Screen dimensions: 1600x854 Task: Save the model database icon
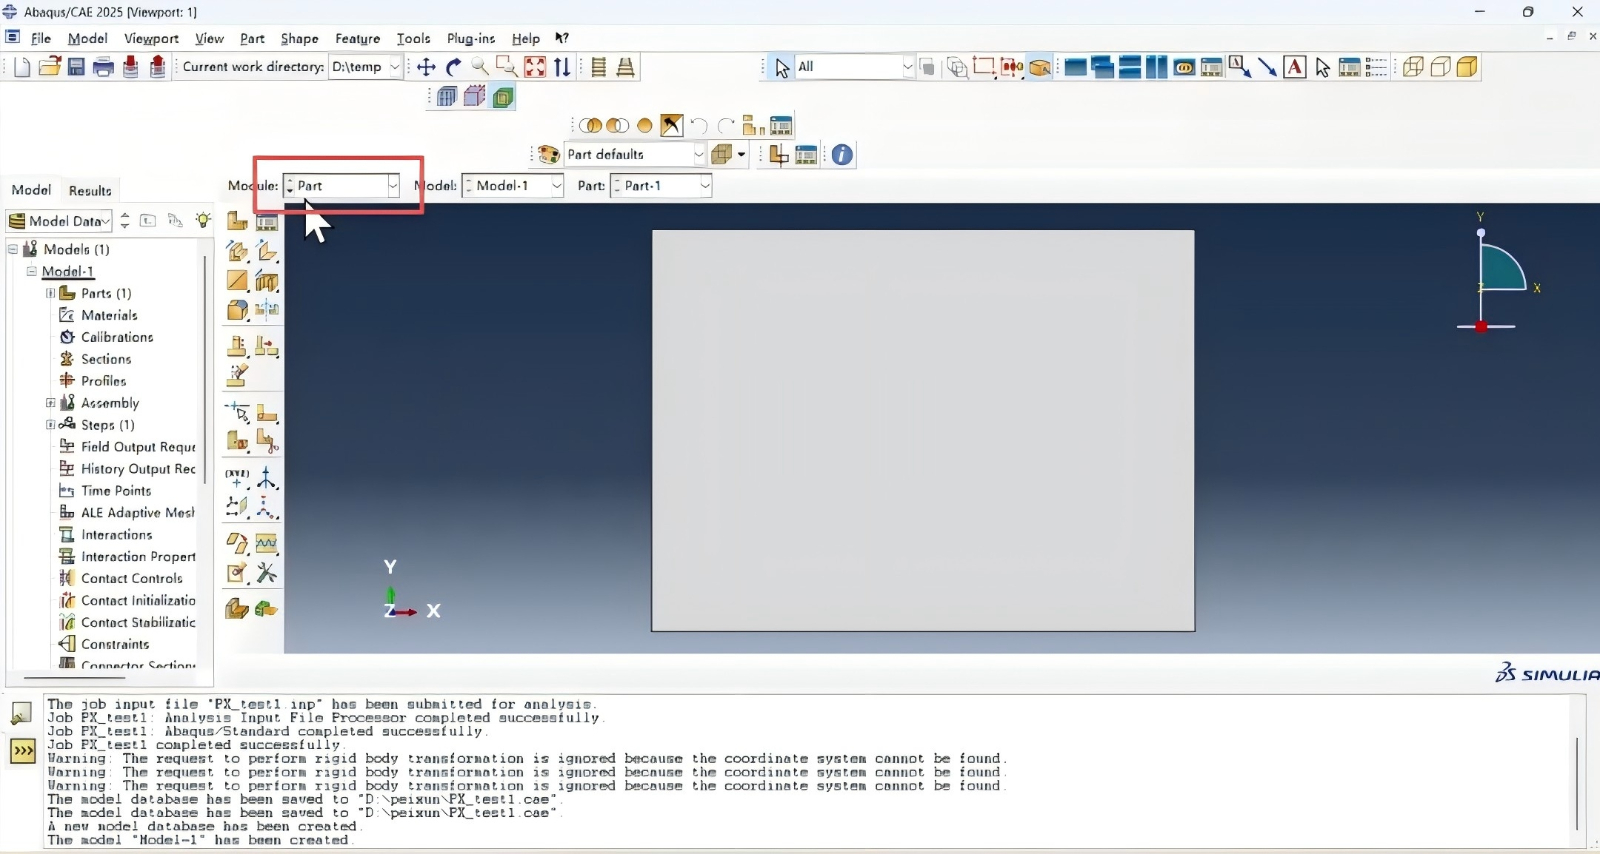click(x=76, y=67)
